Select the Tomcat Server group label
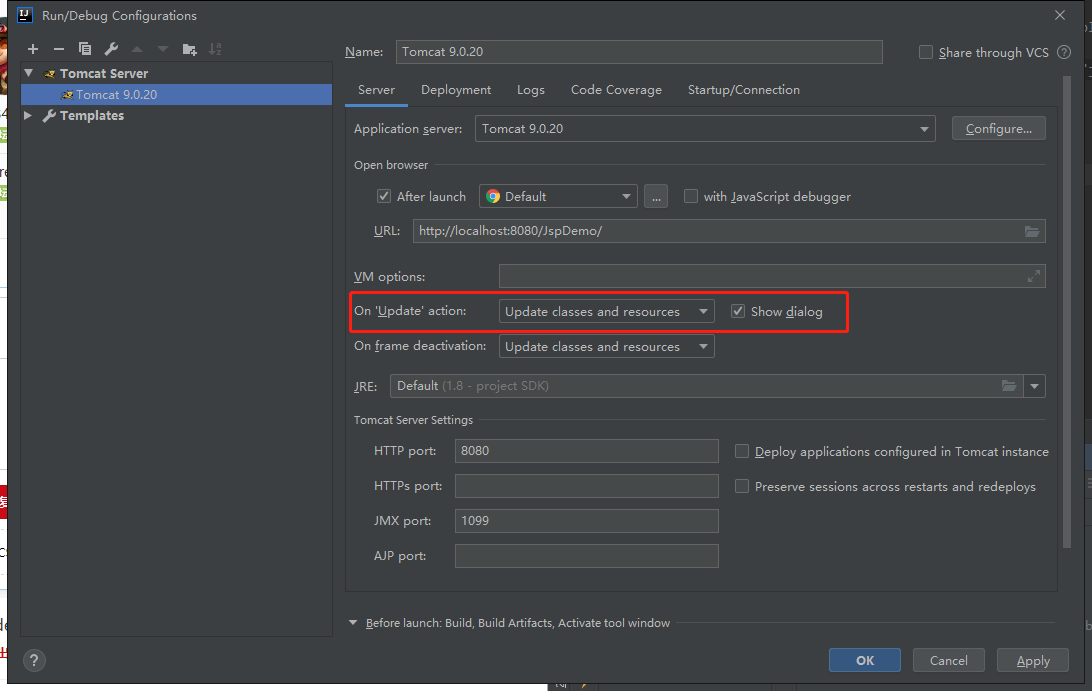 click(x=104, y=73)
